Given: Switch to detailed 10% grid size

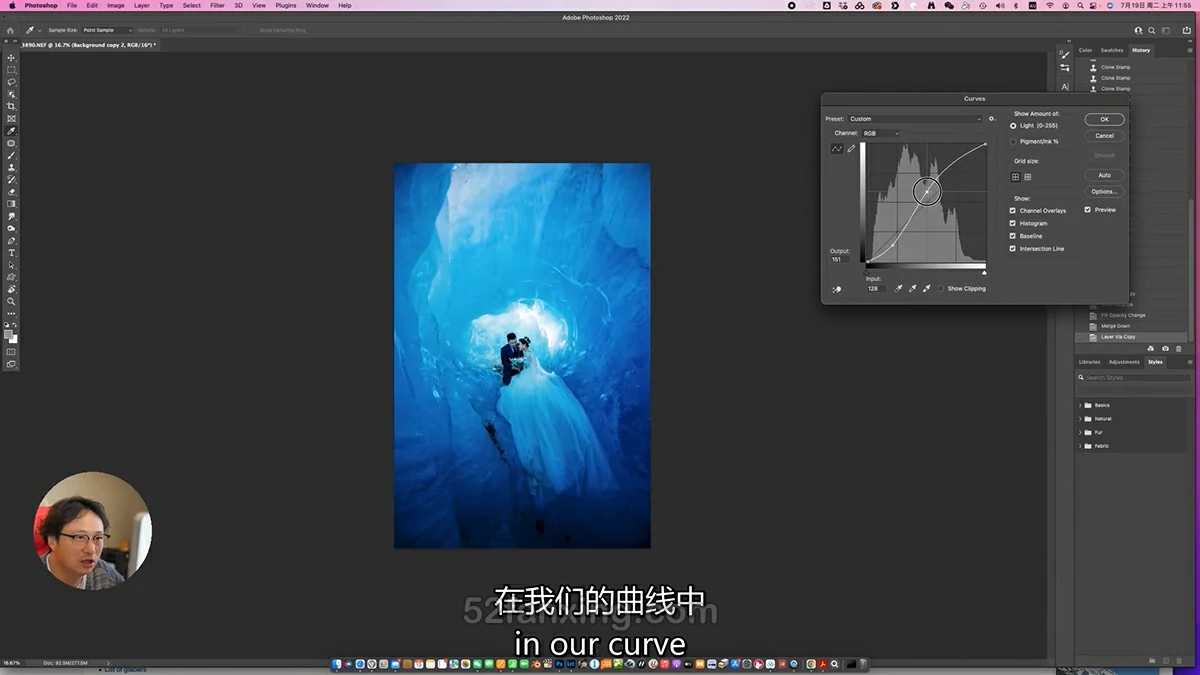Looking at the screenshot, I should pos(1027,177).
